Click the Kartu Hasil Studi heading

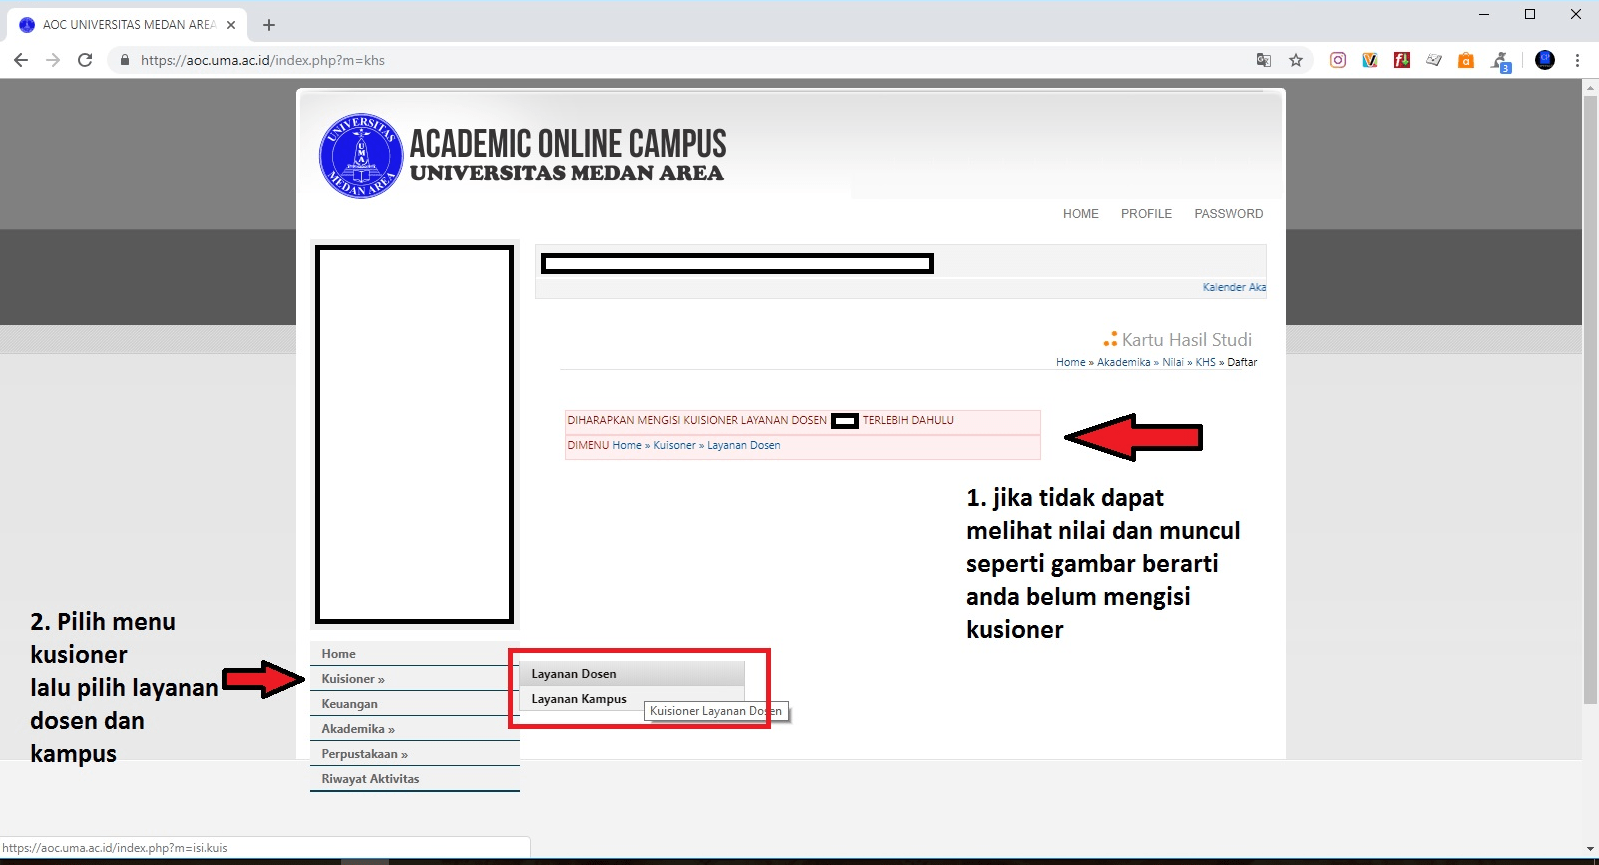coord(1186,340)
